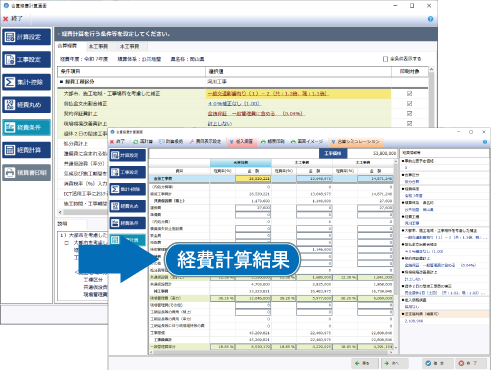This screenshot has height=370, width=491.
Task: Open 経費丸め in the back window sidebar
Action: (x=27, y=105)
